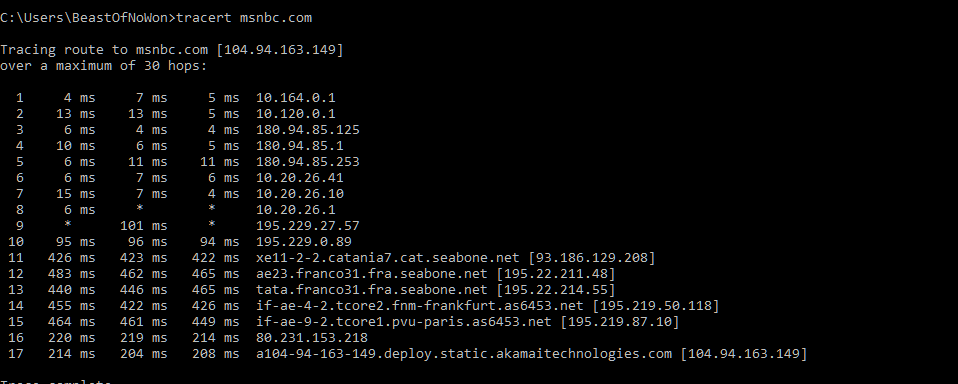The width and height of the screenshot is (958, 384).
Task: Click the 101 ms value on hop 9
Action: pyautogui.click(x=144, y=226)
